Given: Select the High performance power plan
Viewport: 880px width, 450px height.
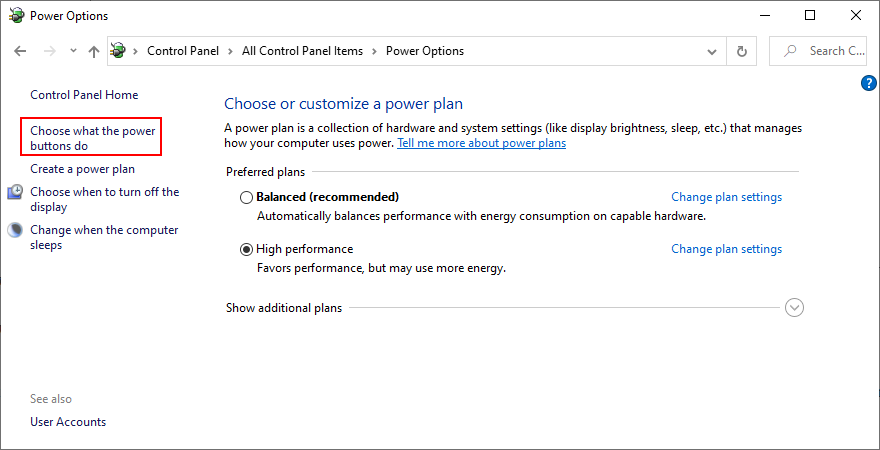Looking at the screenshot, I should pyautogui.click(x=246, y=249).
